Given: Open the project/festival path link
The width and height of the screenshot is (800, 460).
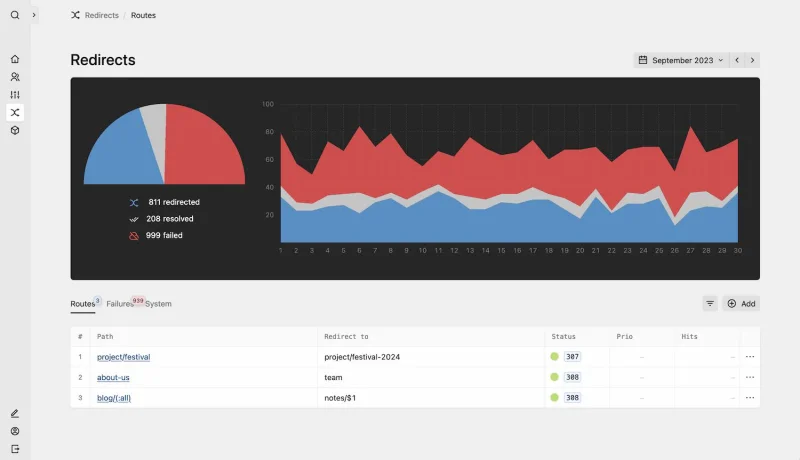Looking at the screenshot, I should pos(123,357).
